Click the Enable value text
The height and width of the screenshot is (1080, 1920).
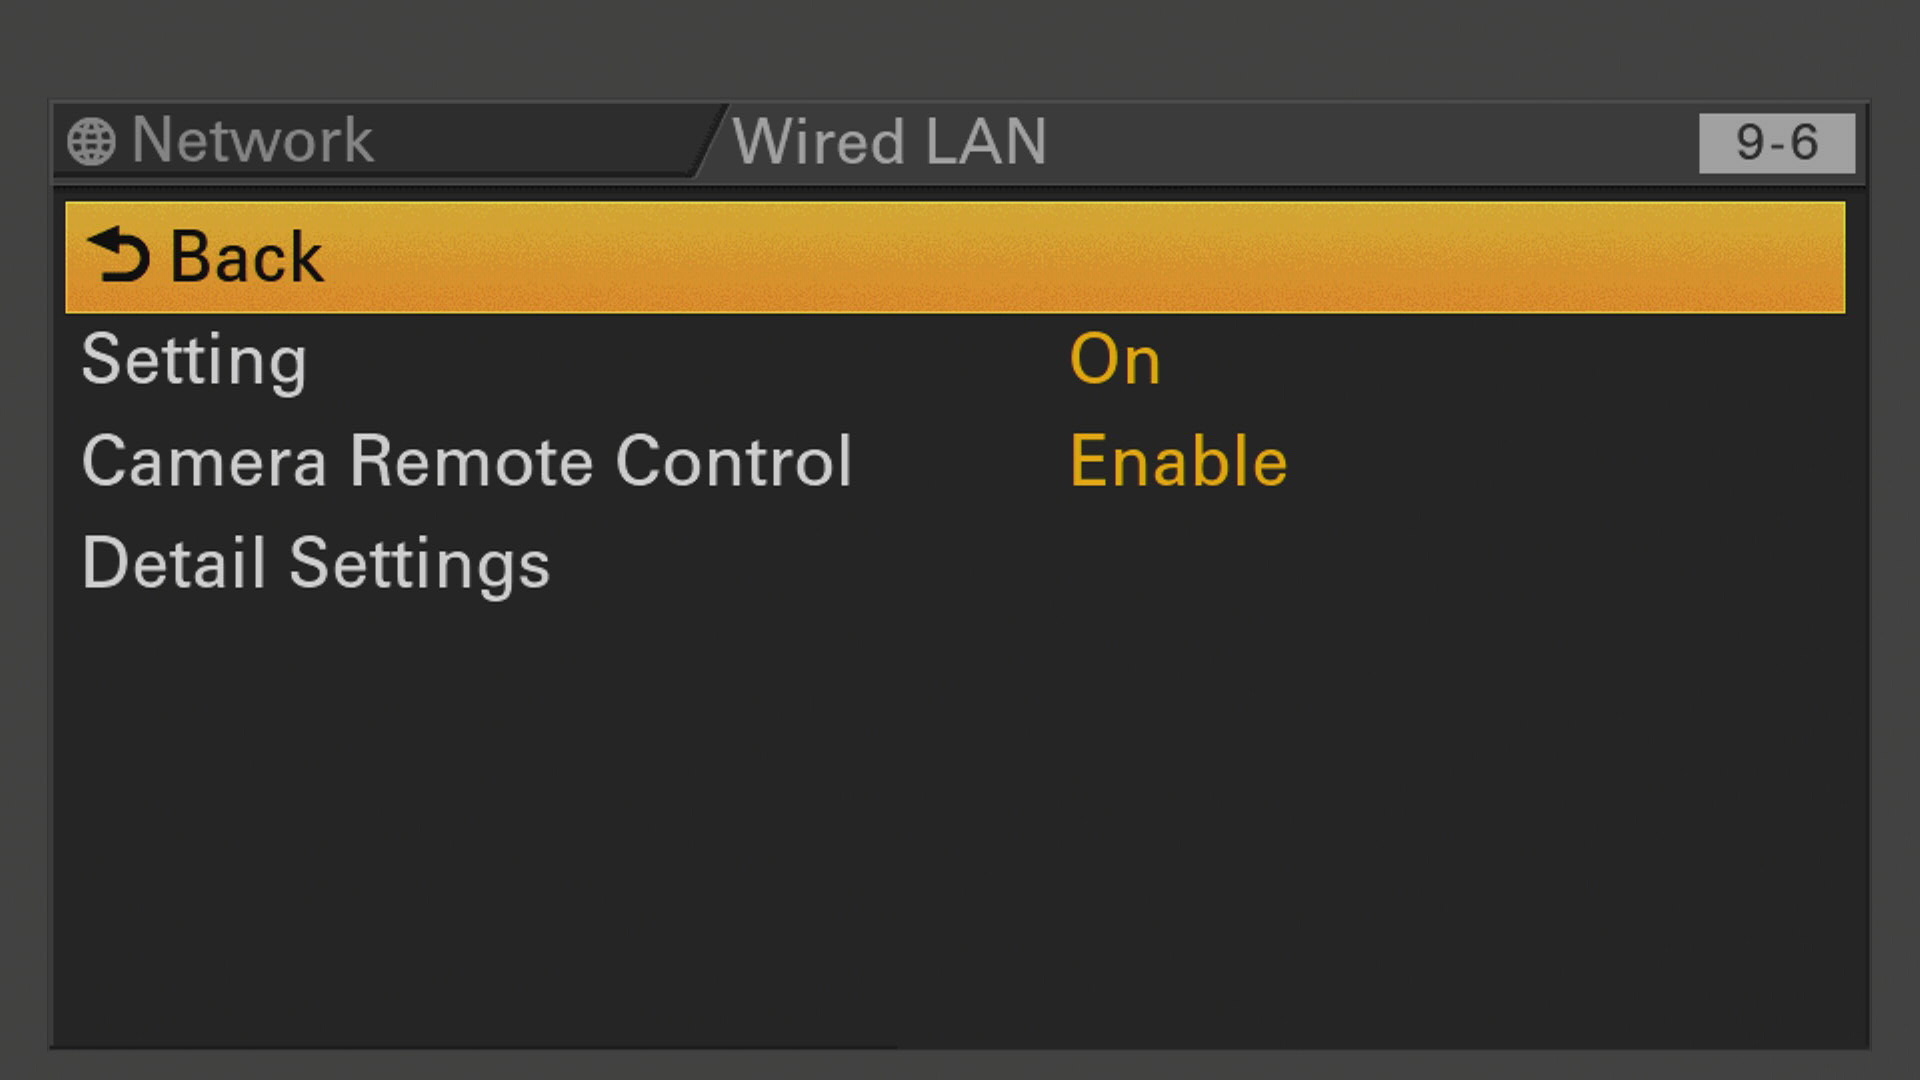coord(1178,461)
